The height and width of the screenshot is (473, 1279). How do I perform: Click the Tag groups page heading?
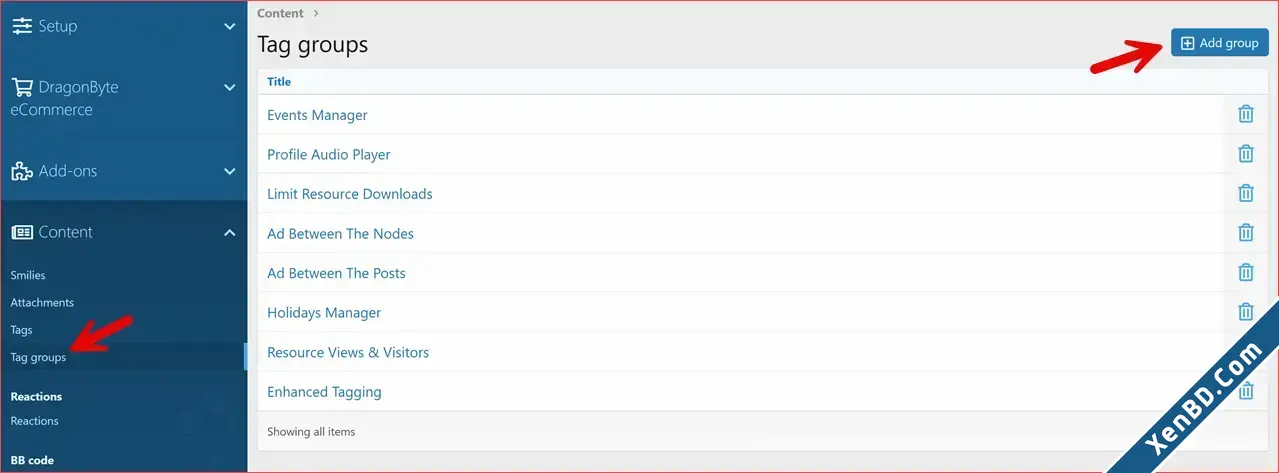313,45
